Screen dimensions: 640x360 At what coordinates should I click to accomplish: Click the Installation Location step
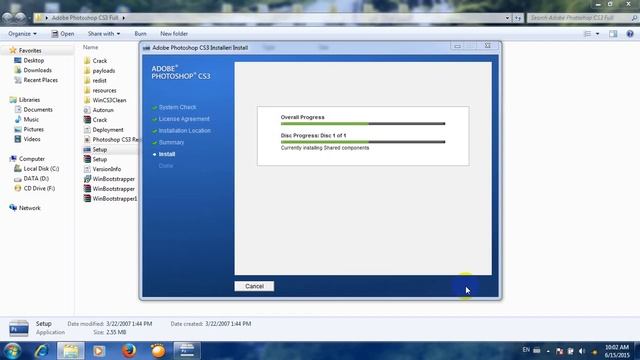184,131
